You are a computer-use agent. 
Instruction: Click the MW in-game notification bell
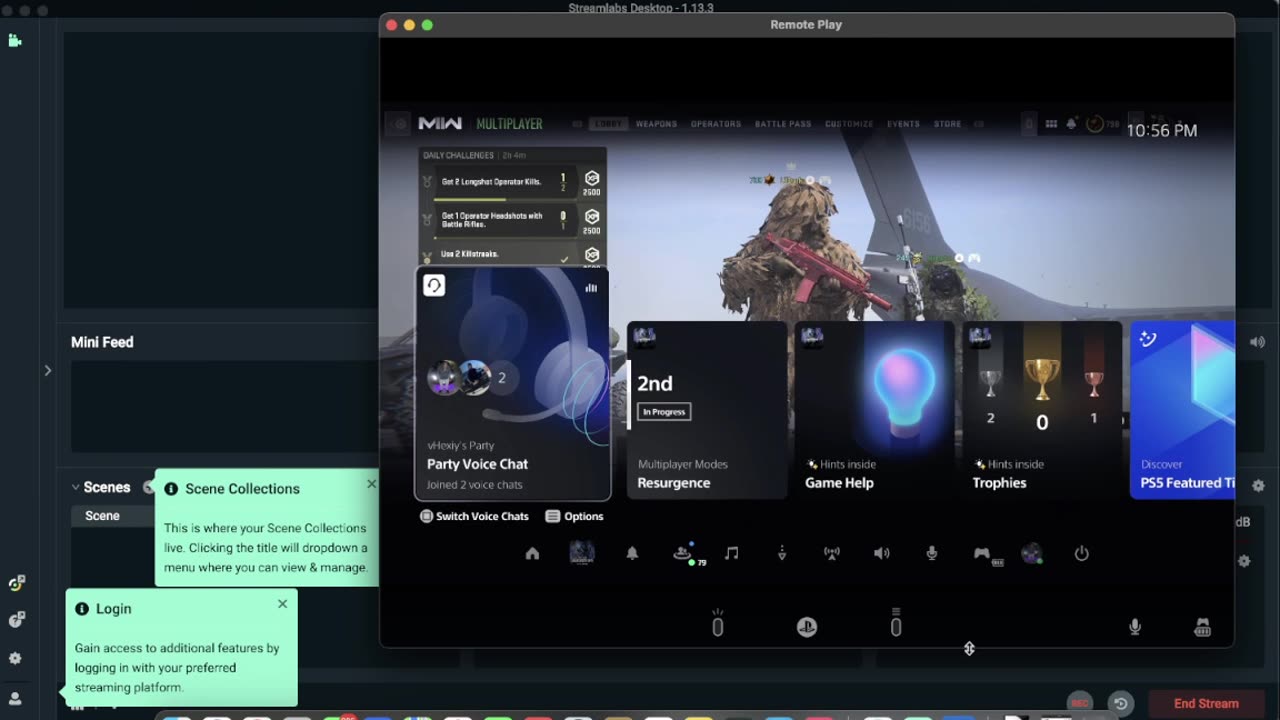1071,124
